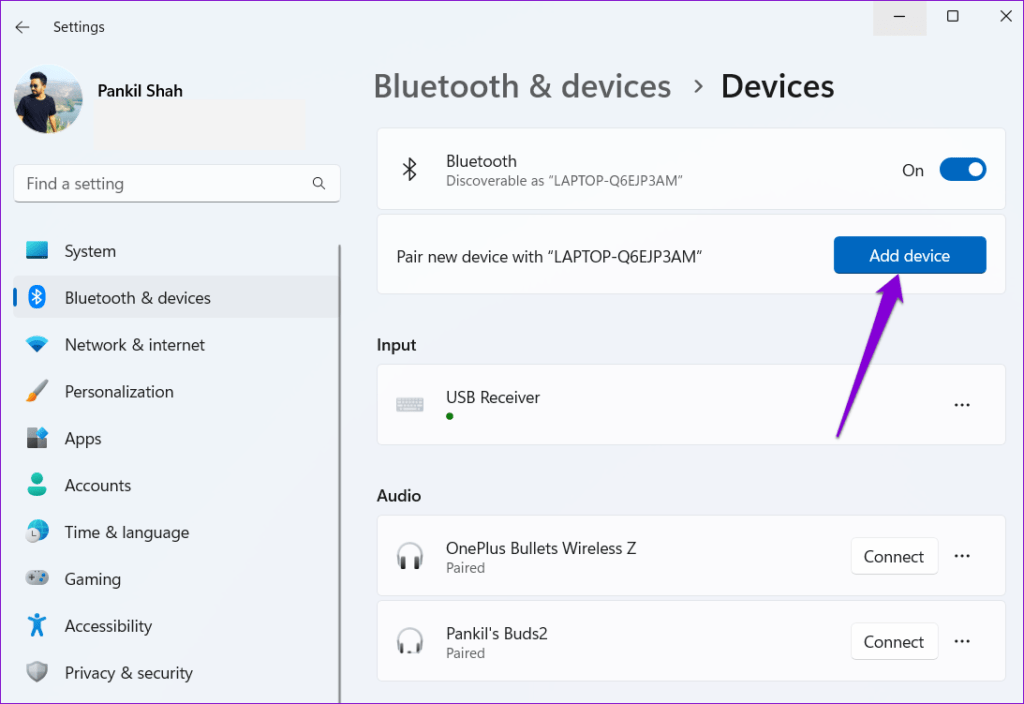This screenshot has height=704, width=1024.
Task: Select the USB Receiver keyboard icon
Action: [410, 405]
